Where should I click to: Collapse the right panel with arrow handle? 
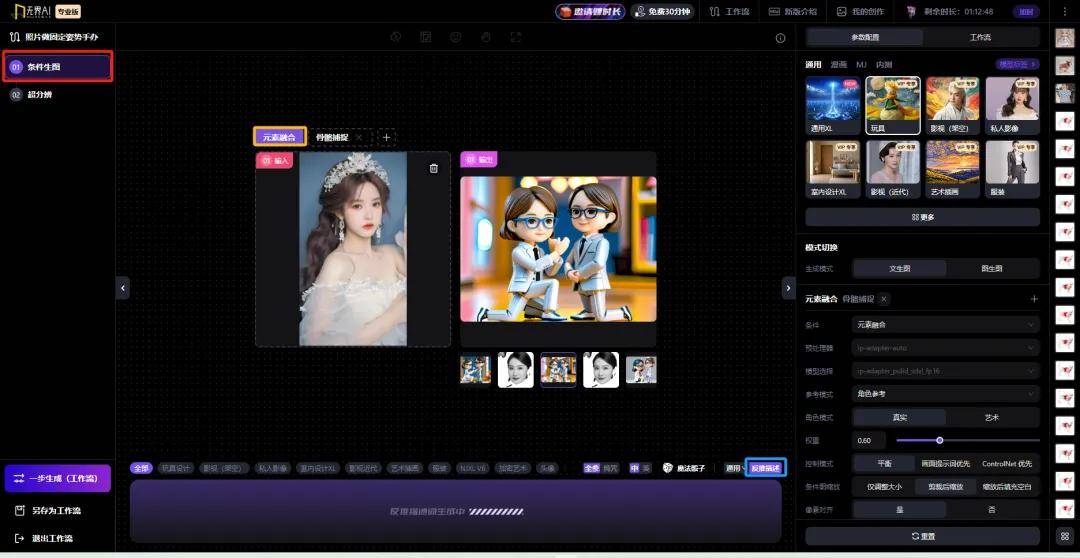point(788,288)
